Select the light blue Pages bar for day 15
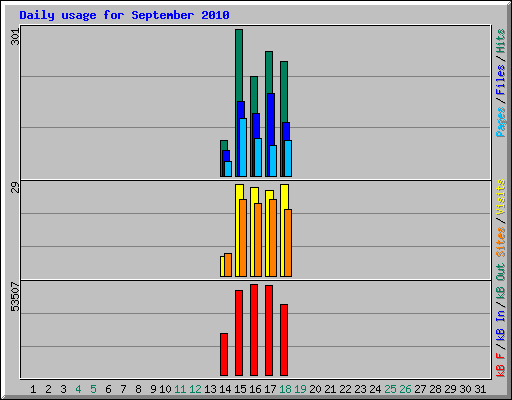Screen dimensions: 512x400 [x=243, y=147]
